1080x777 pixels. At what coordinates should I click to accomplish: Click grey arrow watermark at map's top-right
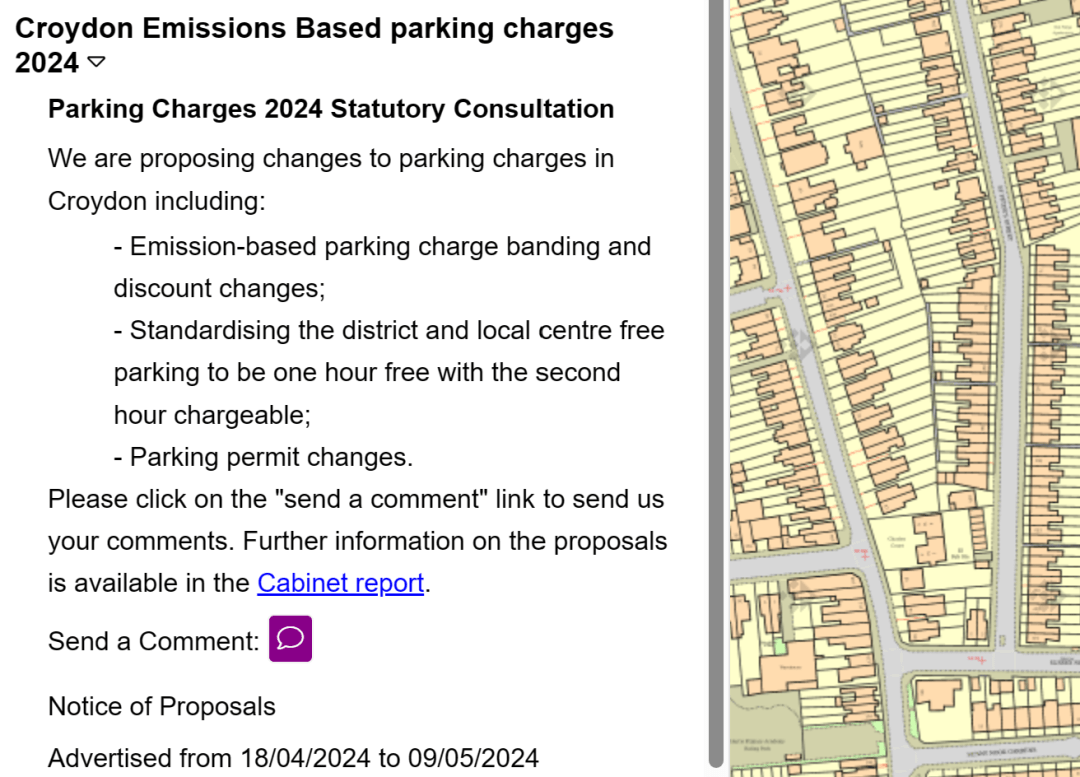1049,95
